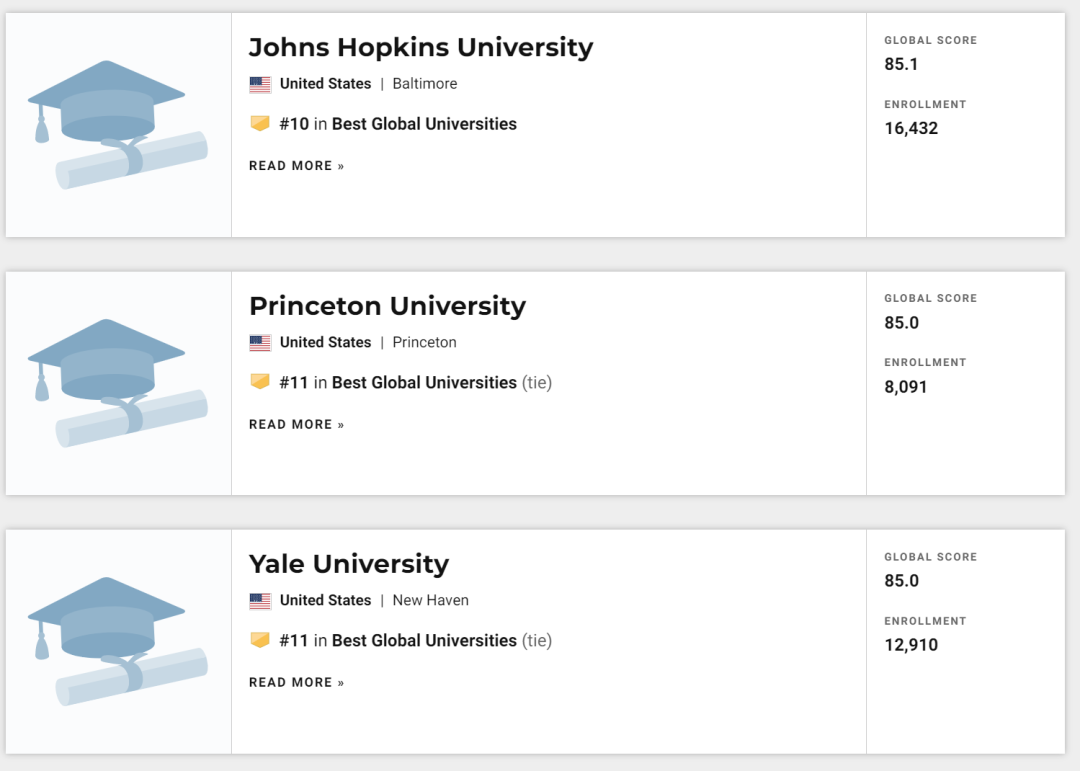Open the Yale University title link
The height and width of the screenshot is (771, 1080).
point(348,564)
